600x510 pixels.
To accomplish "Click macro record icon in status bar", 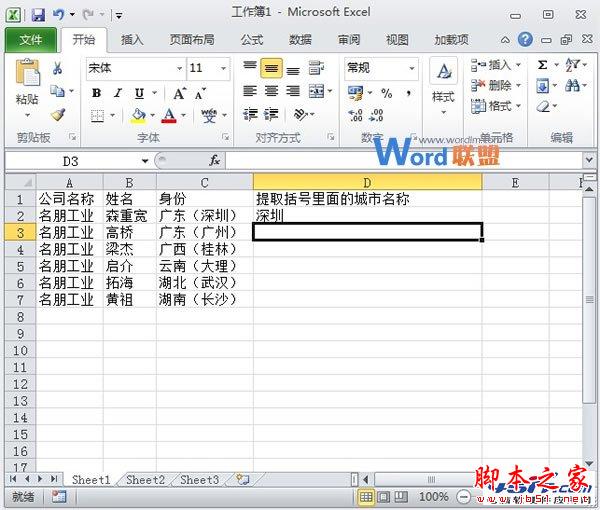I will [x=59, y=496].
